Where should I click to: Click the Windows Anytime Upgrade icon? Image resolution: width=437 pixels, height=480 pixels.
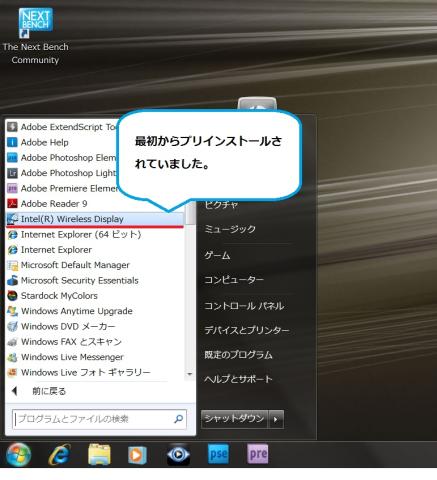coord(12,311)
